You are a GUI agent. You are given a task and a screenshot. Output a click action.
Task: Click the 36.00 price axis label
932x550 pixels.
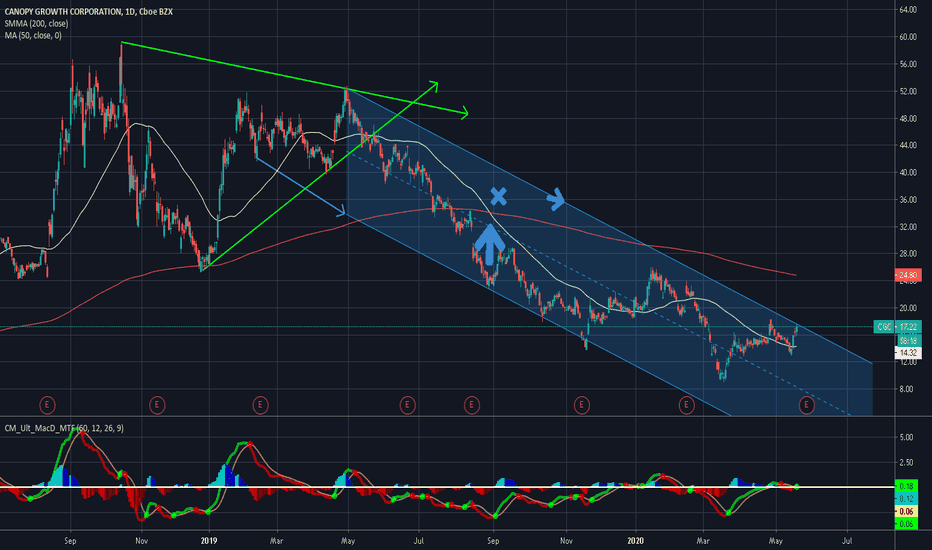click(908, 200)
